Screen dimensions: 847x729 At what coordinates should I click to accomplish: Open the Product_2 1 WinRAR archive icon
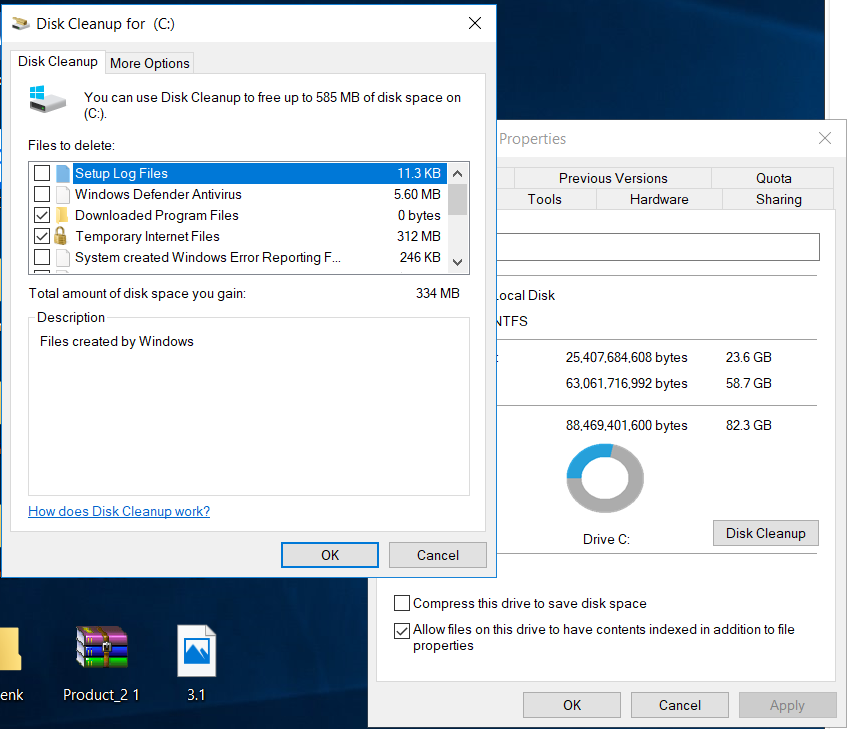tap(101, 650)
